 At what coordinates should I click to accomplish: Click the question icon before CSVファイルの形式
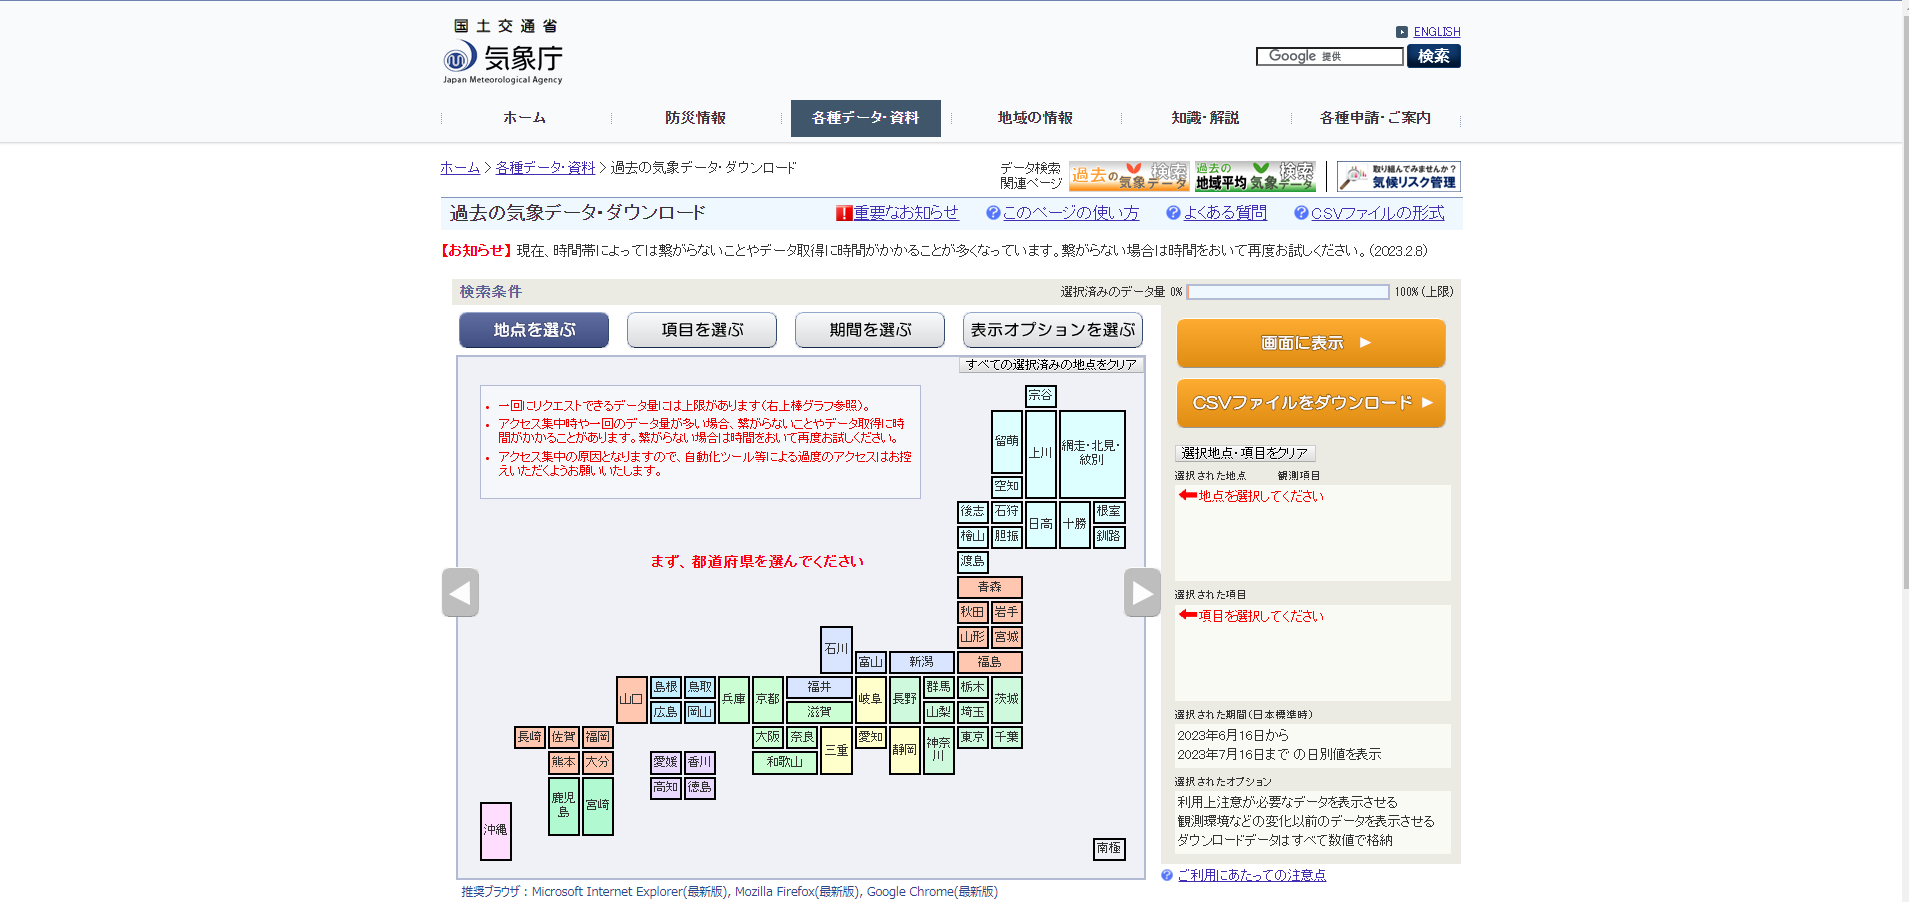pyautogui.click(x=1301, y=213)
